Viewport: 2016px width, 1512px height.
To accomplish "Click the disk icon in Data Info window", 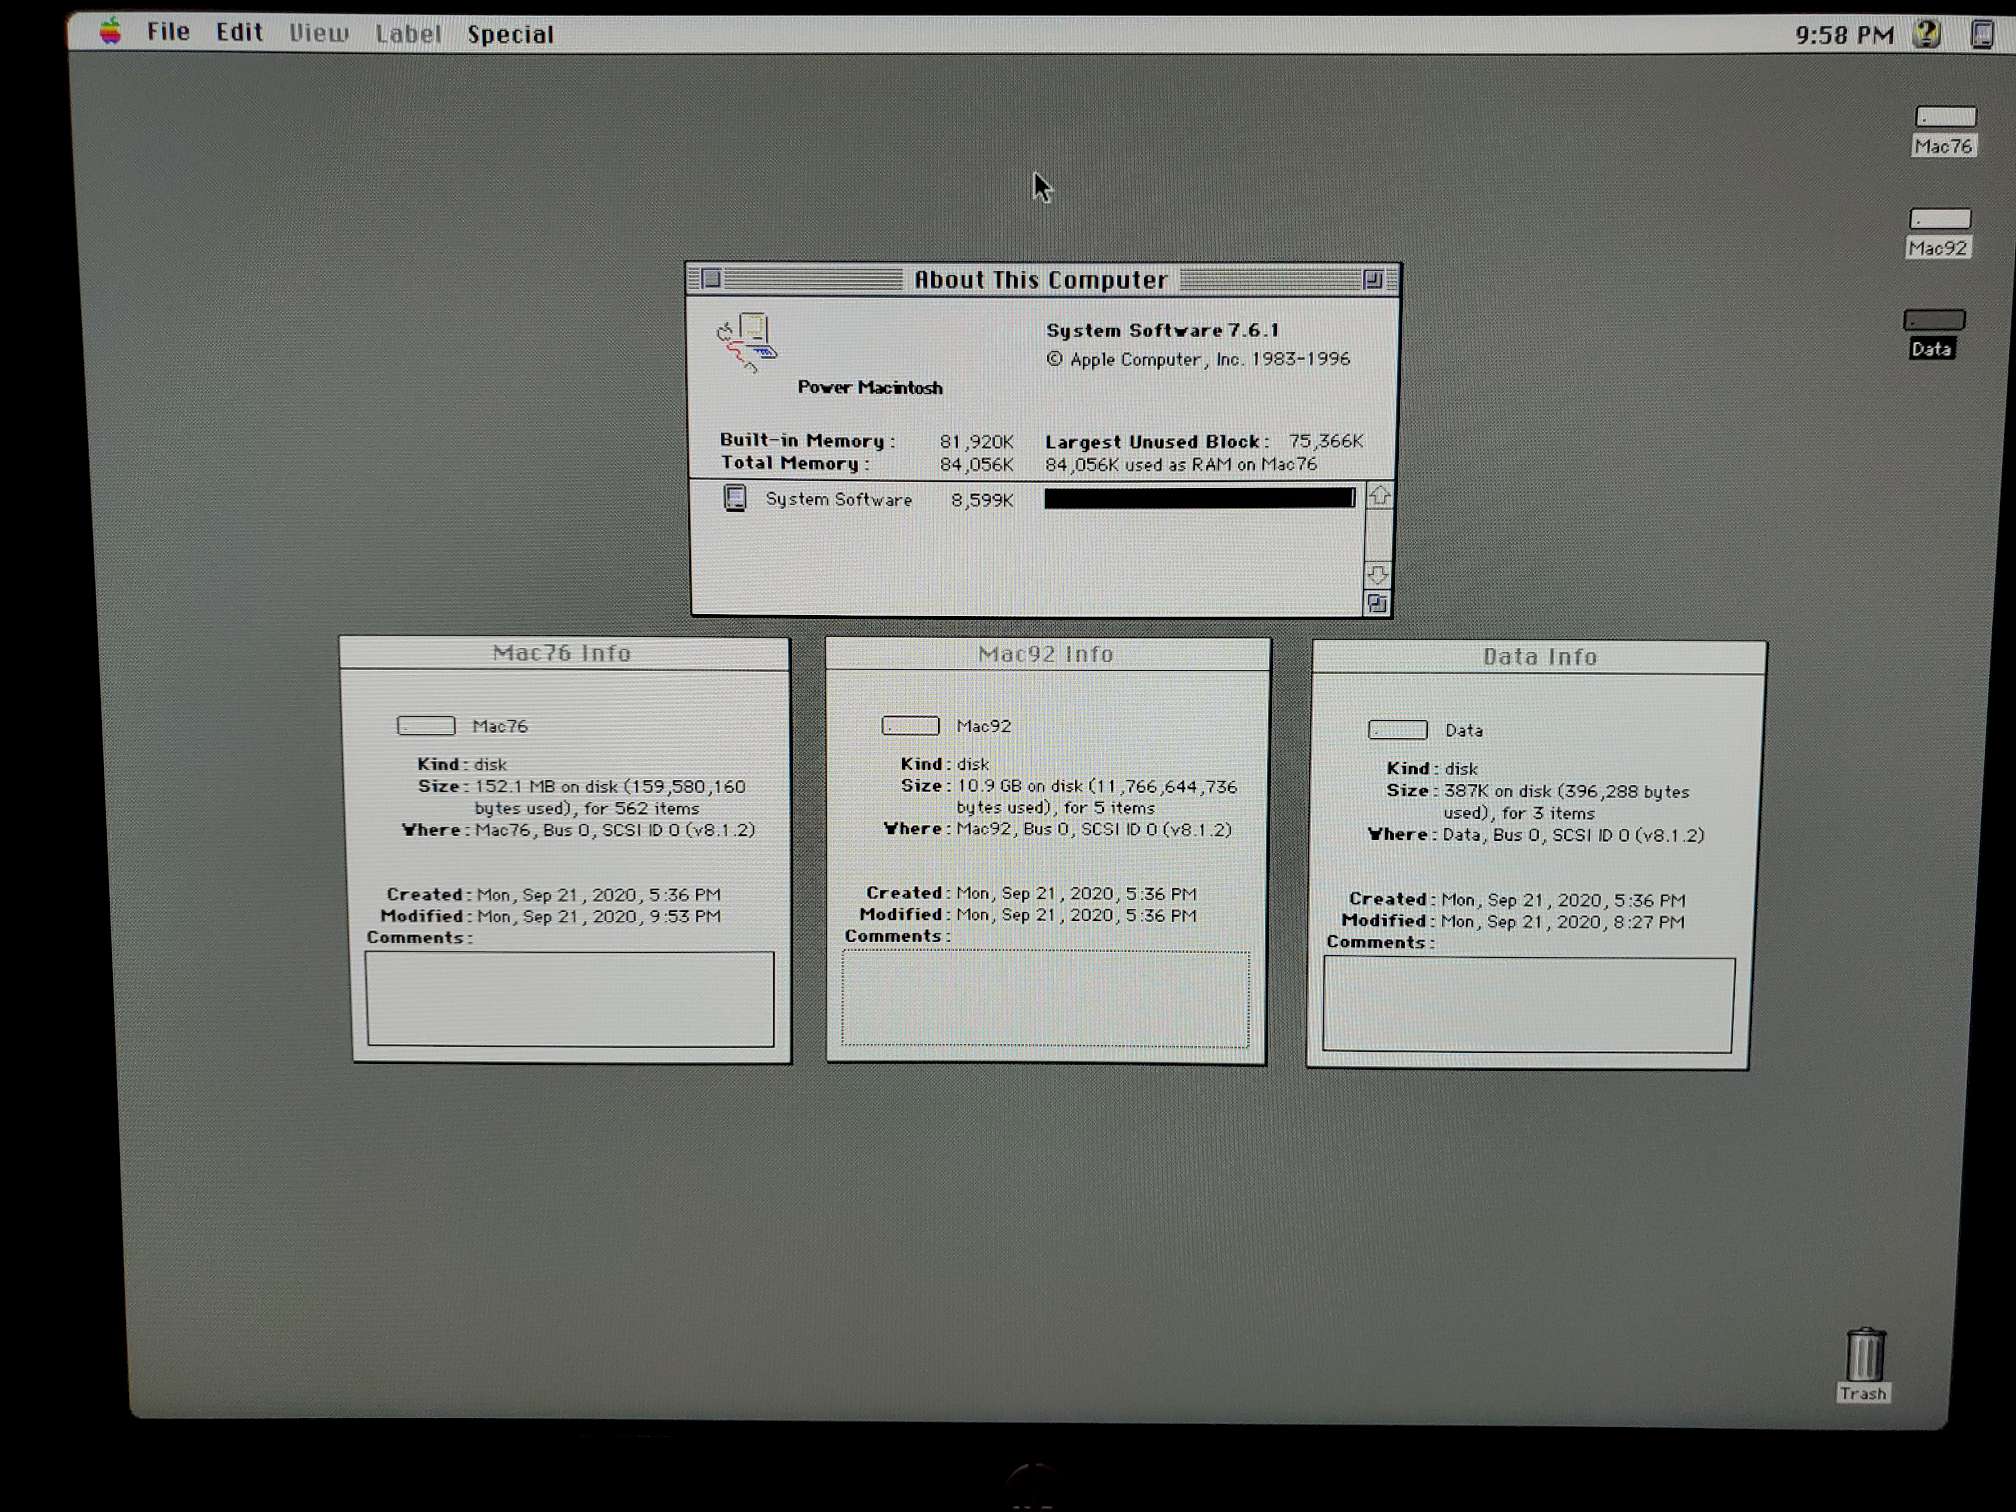I will point(1397,729).
